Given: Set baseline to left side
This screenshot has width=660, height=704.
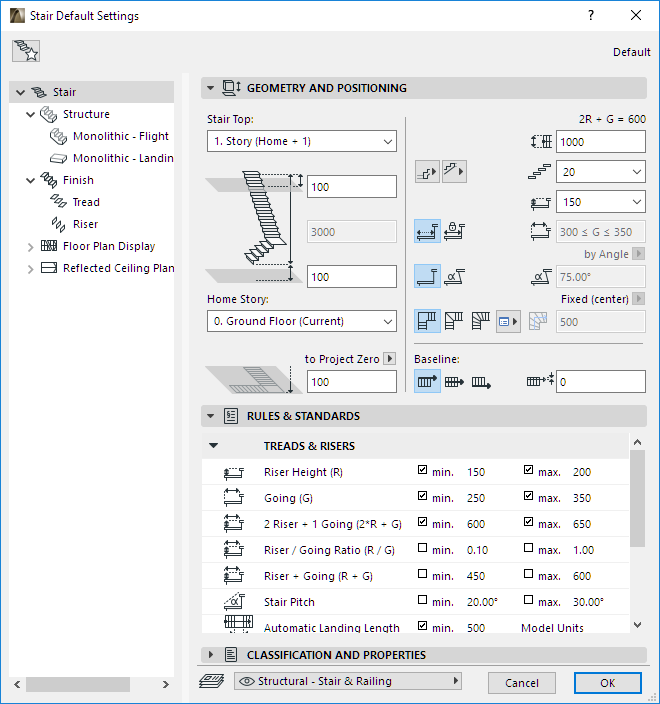Looking at the screenshot, I should pyautogui.click(x=427, y=382).
